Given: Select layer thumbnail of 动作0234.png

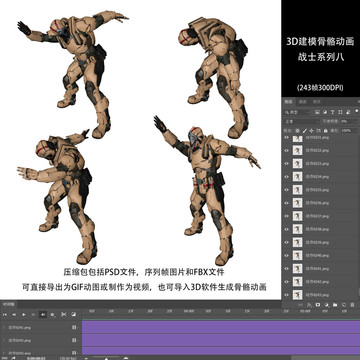Looking at the screenshot, I should tap(297, 177).
